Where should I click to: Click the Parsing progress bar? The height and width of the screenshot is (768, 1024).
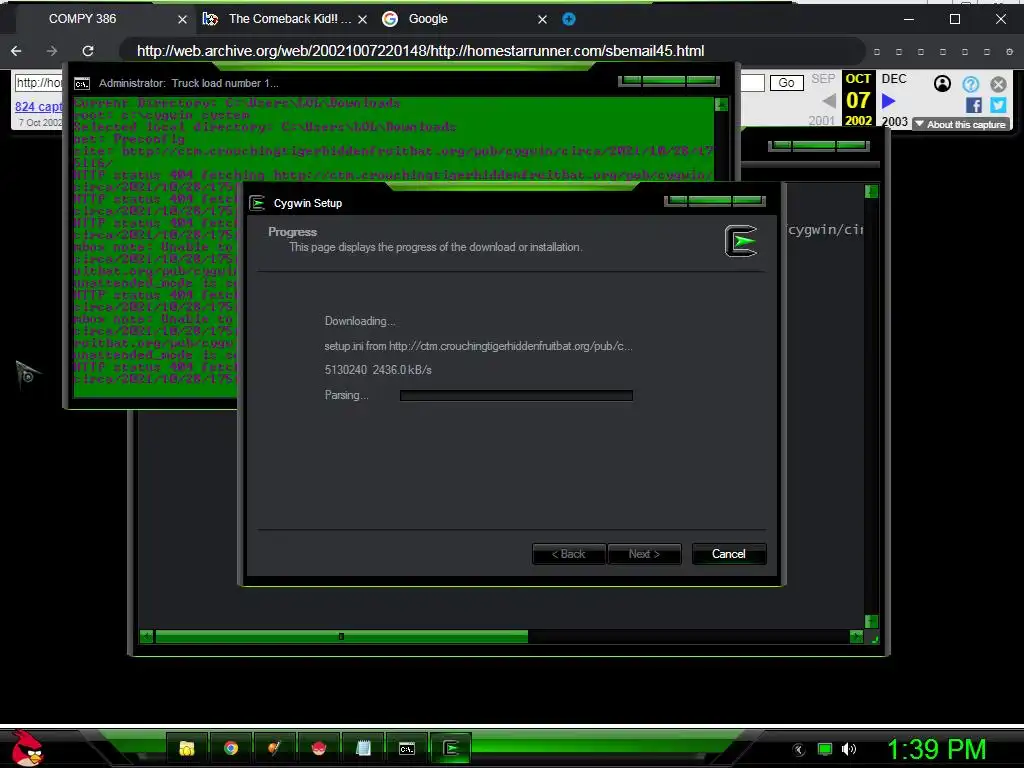[x=516, y=395]
